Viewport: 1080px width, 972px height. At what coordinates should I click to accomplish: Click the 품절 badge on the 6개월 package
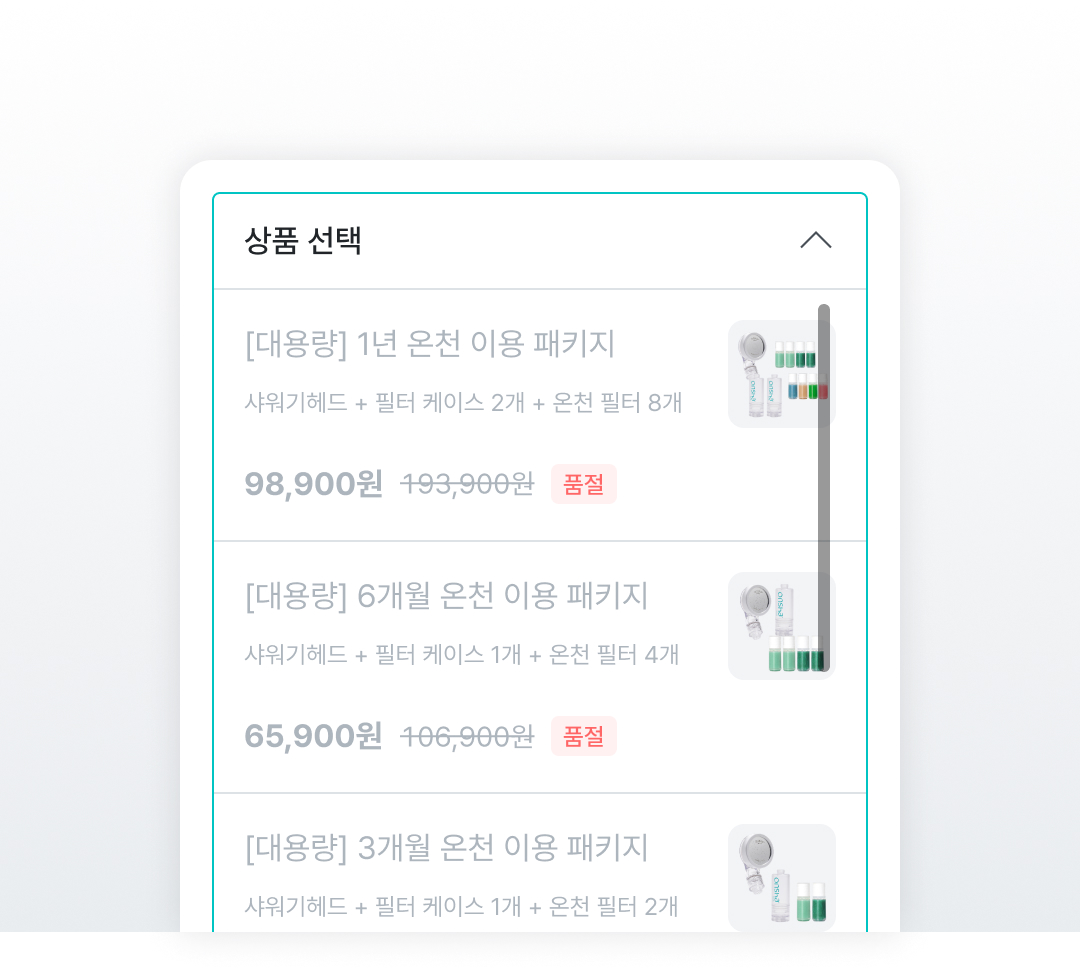[x=584, y=736]
